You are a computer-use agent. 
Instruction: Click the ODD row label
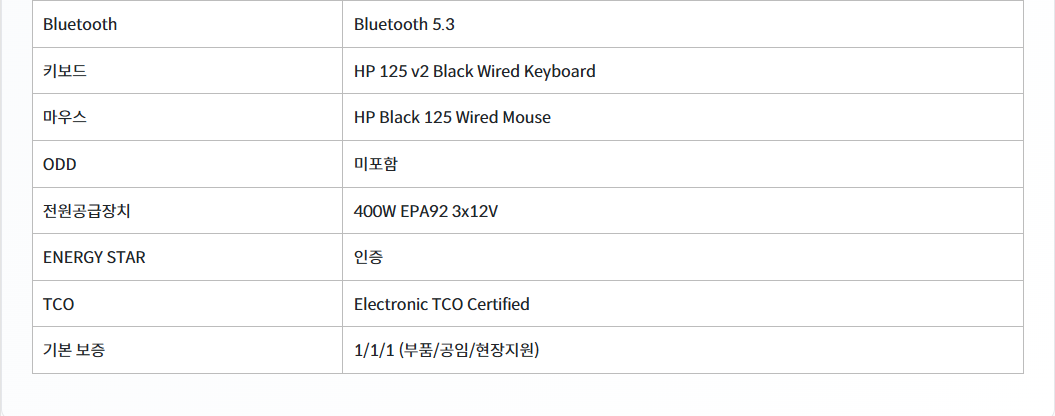click(59, 164)
